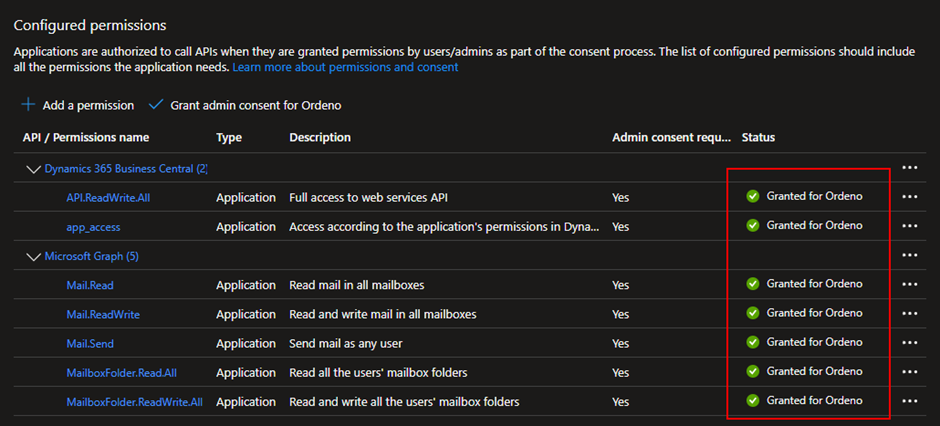Viewport: 940px width, 426px height.
Task: Open the MailboxFolder.ReadWrite.All permission
Action: [134, 402]
